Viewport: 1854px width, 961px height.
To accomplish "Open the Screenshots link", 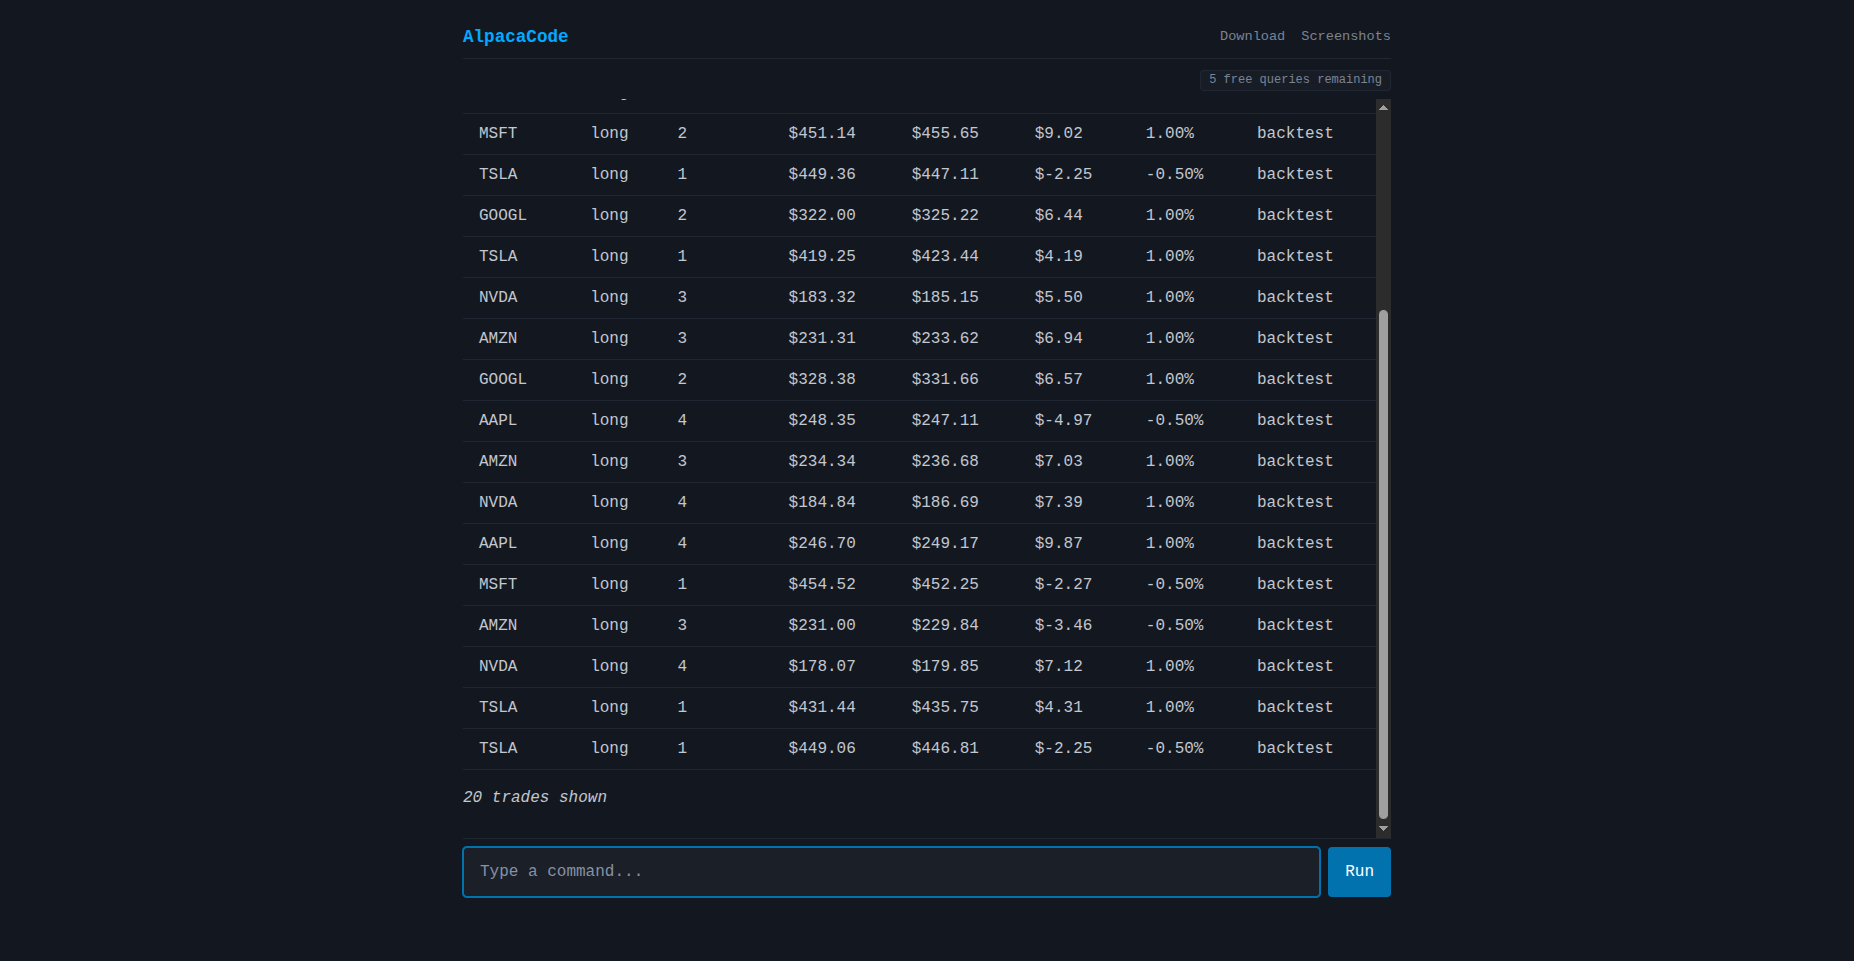I will click(x=1345, y=36).
